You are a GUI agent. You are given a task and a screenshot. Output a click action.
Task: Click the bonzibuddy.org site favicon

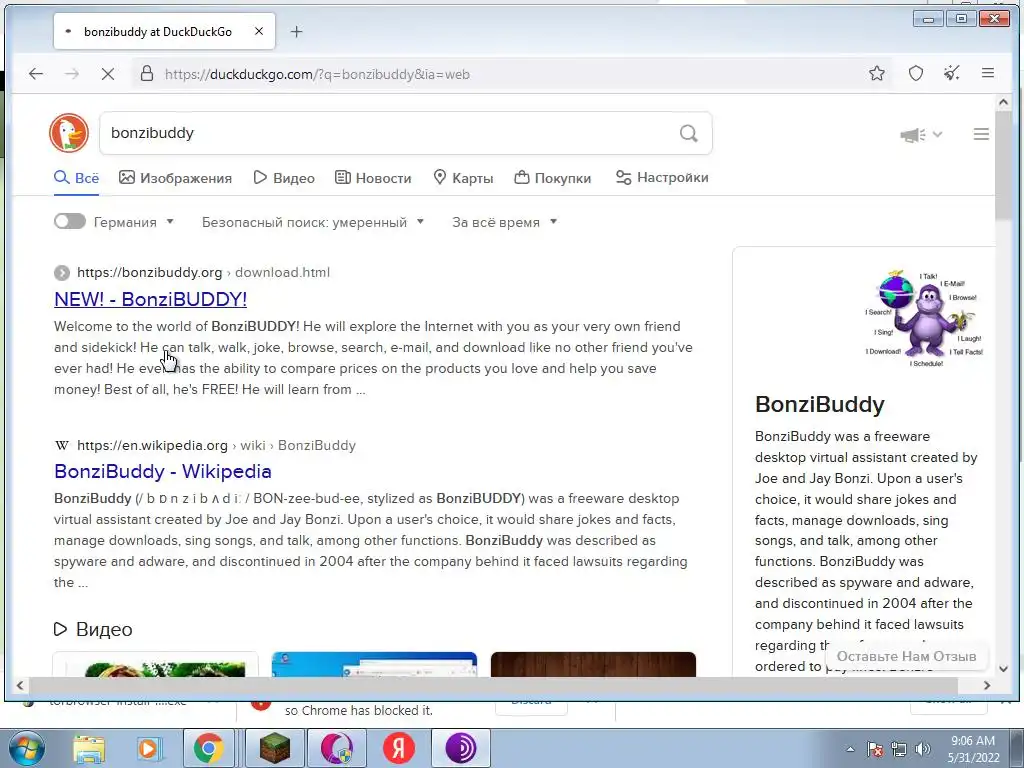(x=62, y=272)
